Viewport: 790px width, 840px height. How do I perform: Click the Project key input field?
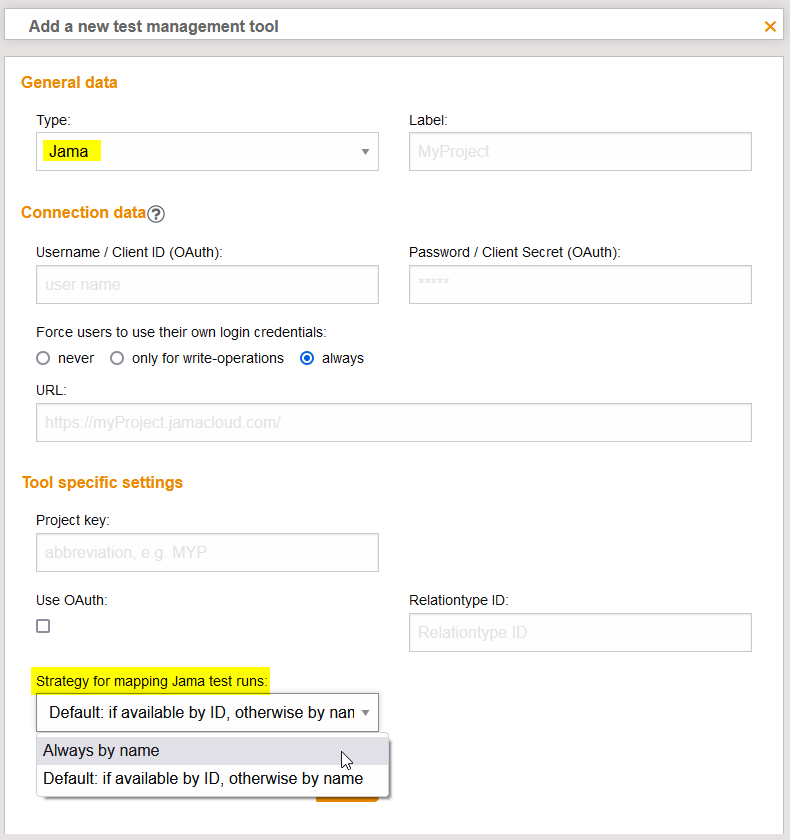(x=207, y=553)
